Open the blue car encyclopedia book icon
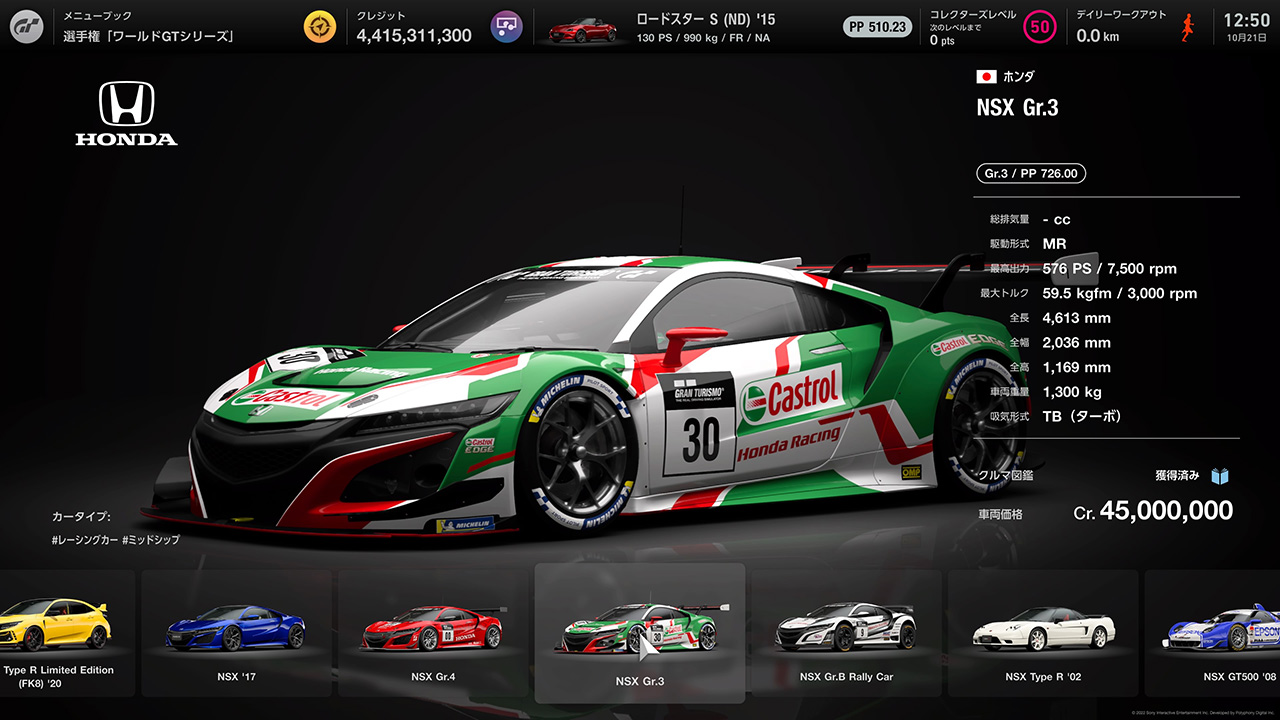Screen dimensions: 1280x720 pos(1219,476)
